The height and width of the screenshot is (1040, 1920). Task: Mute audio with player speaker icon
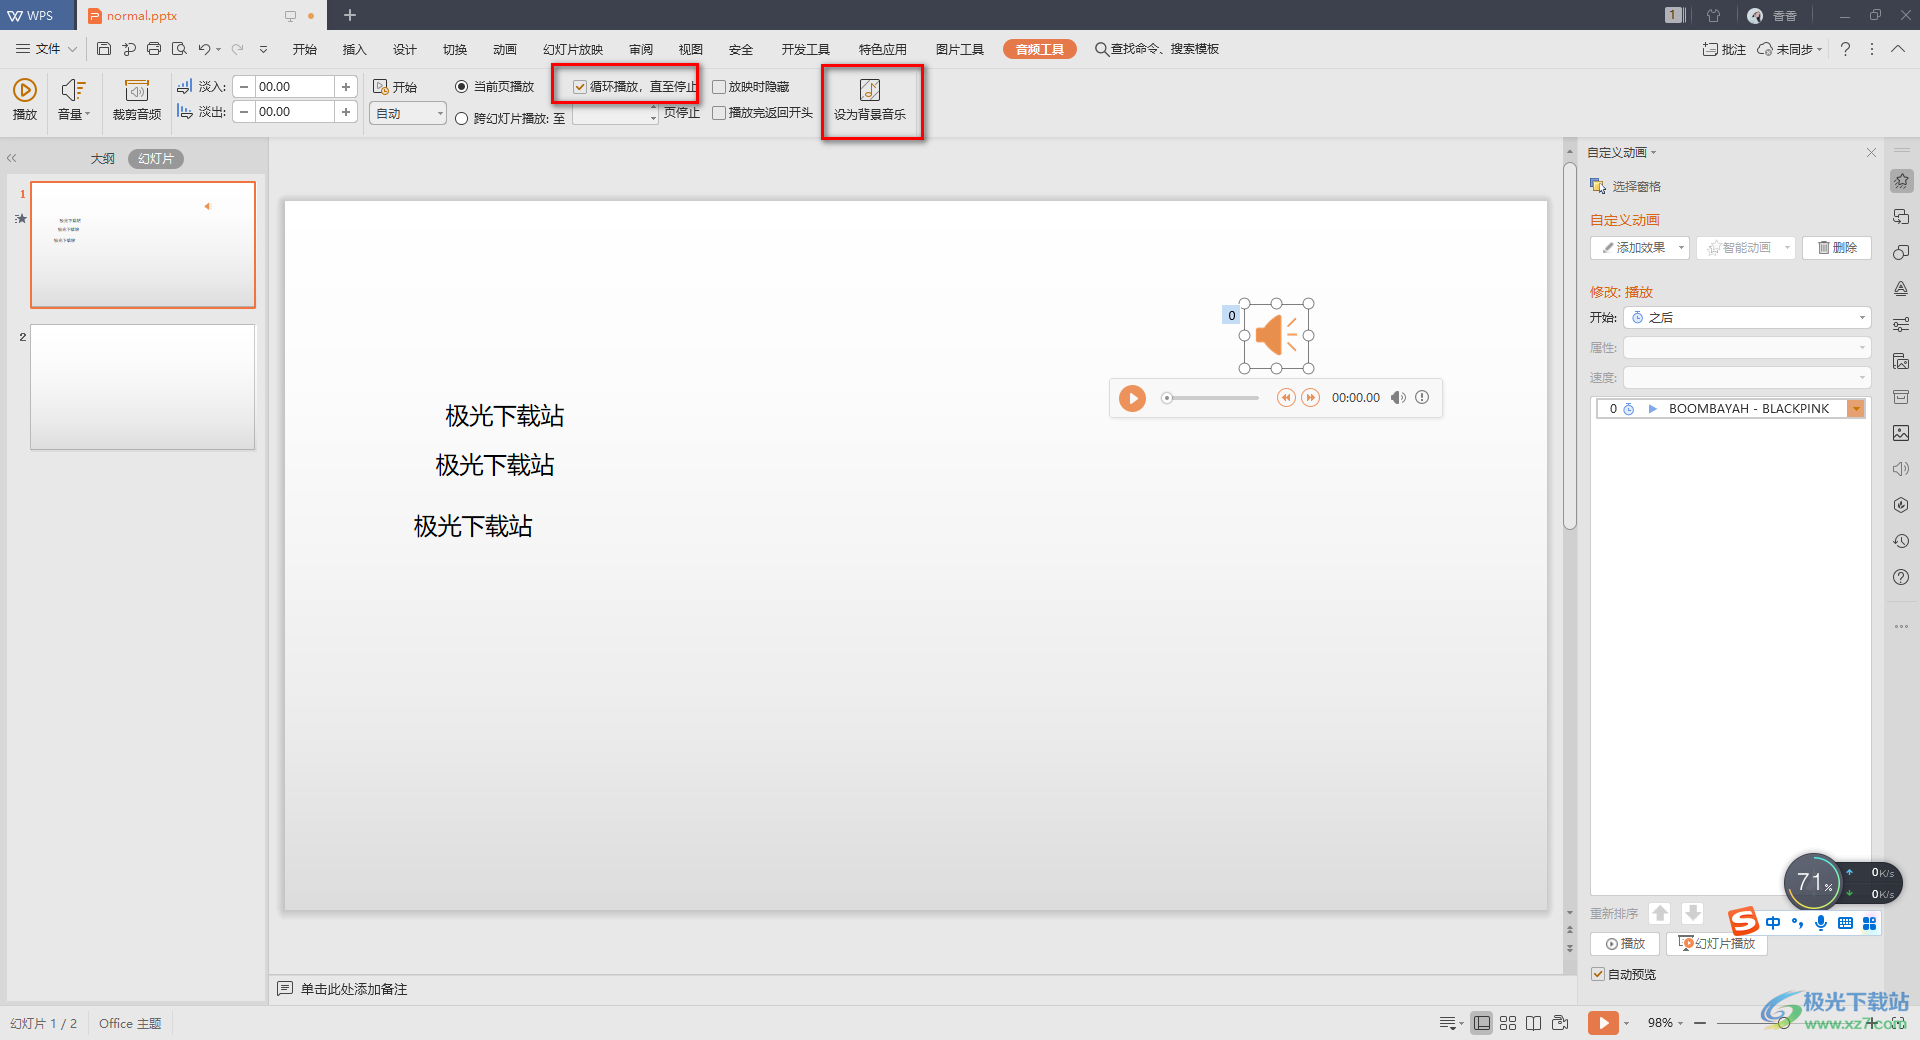(1398, 398)
